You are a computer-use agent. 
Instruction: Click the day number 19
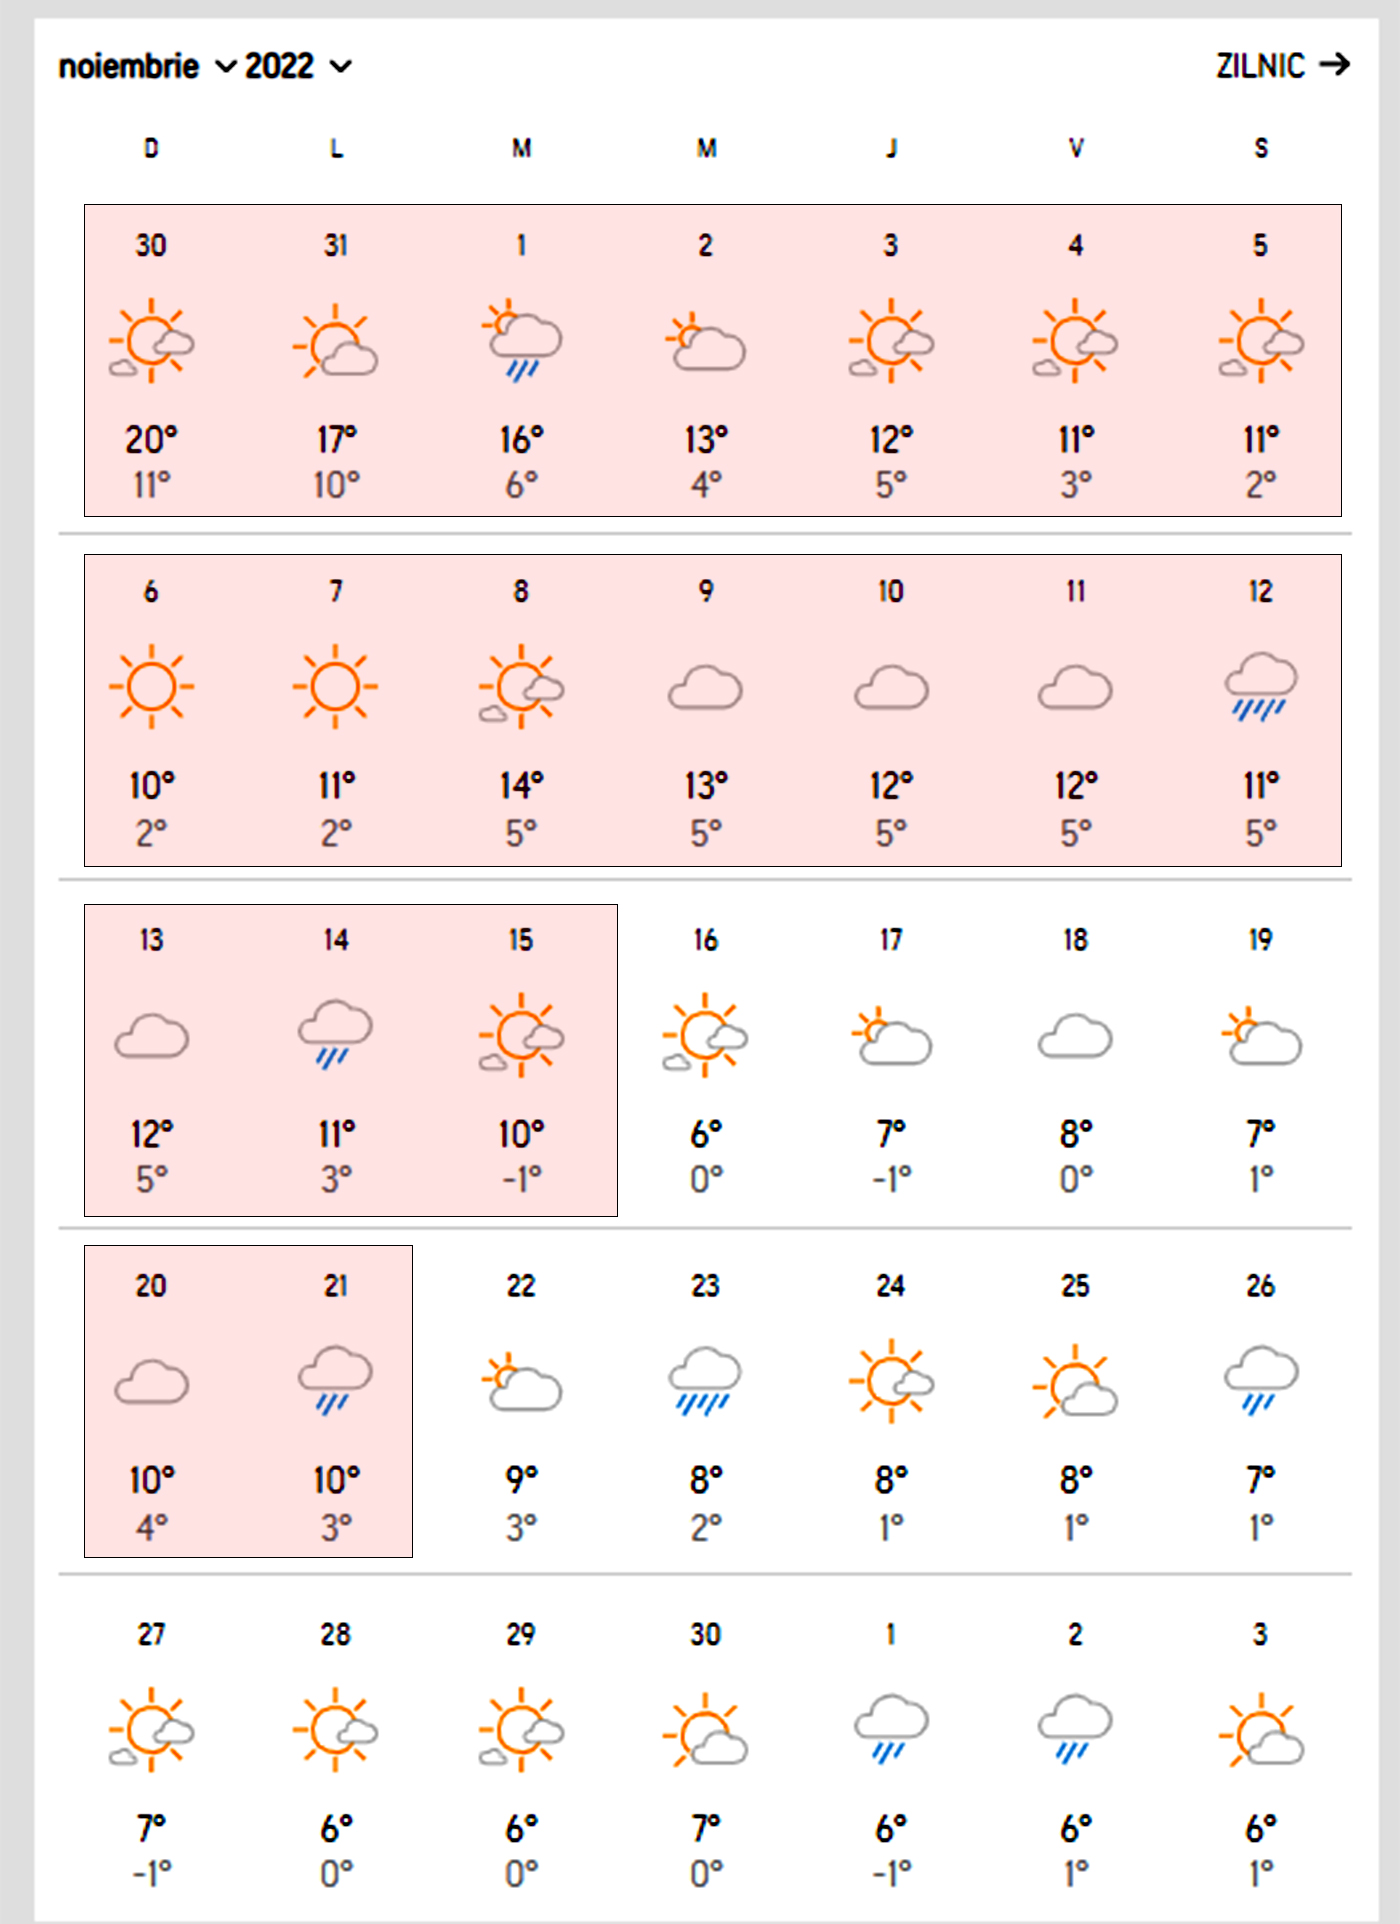(x=1260, y=940)
